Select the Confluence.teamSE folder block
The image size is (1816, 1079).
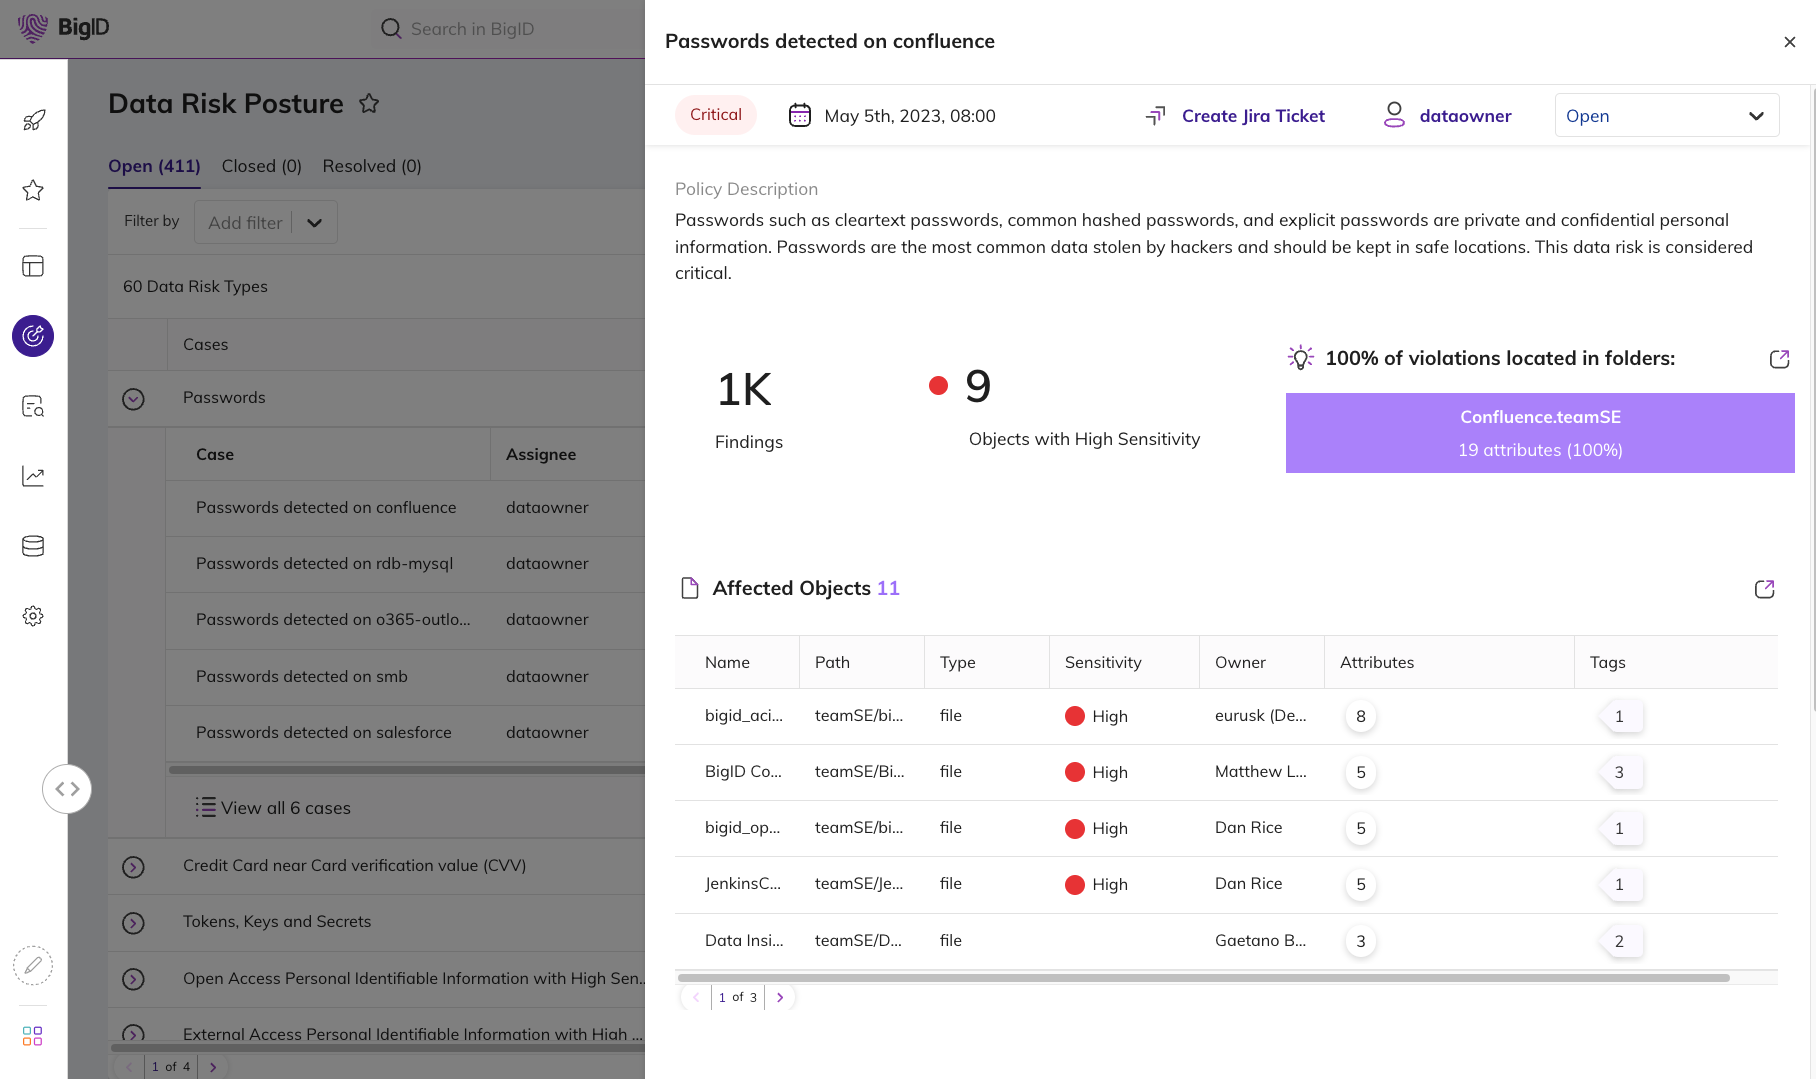[x=1540, y=433]
